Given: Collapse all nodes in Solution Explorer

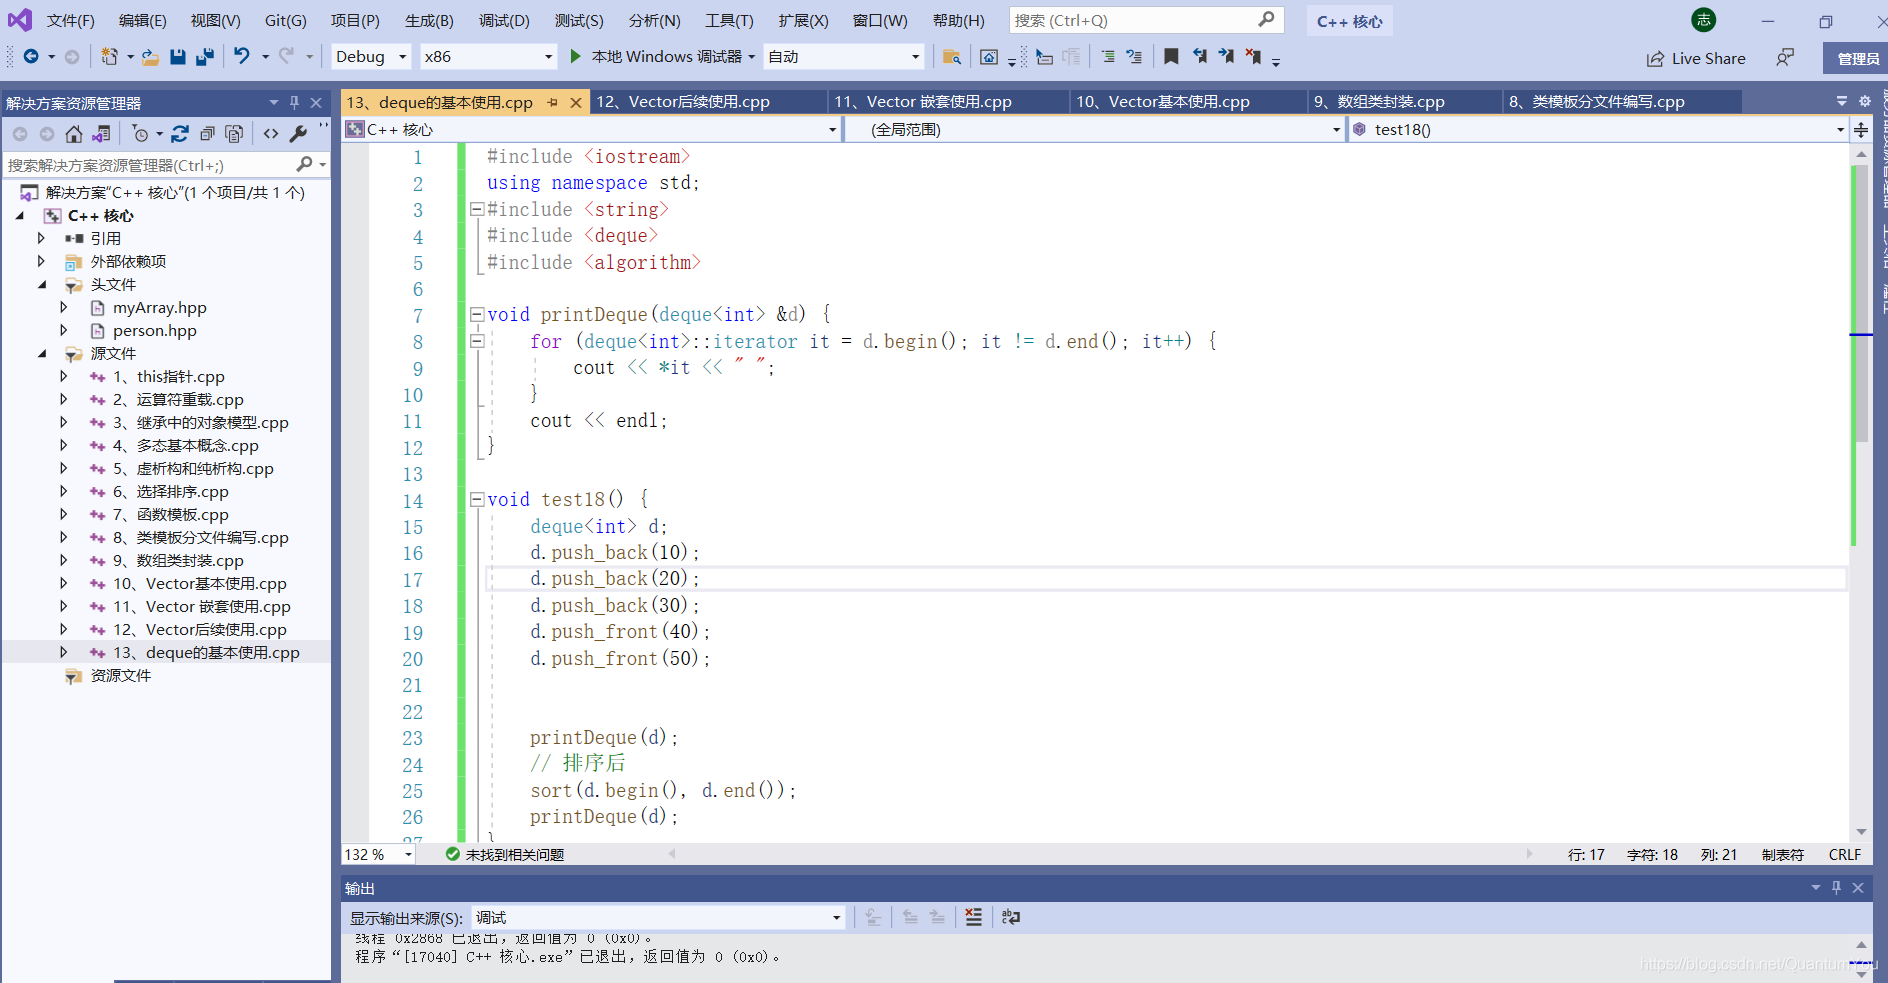Looking at the screenshot, I should click(x=207, y=134).
